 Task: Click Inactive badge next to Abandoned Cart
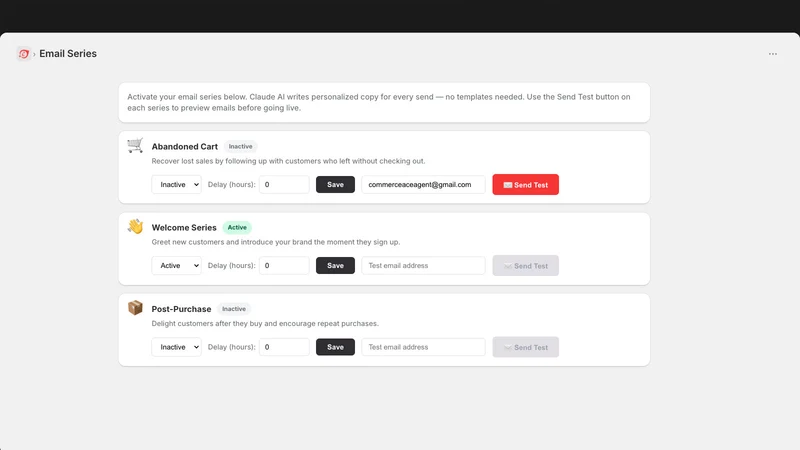tap(240, 146)
